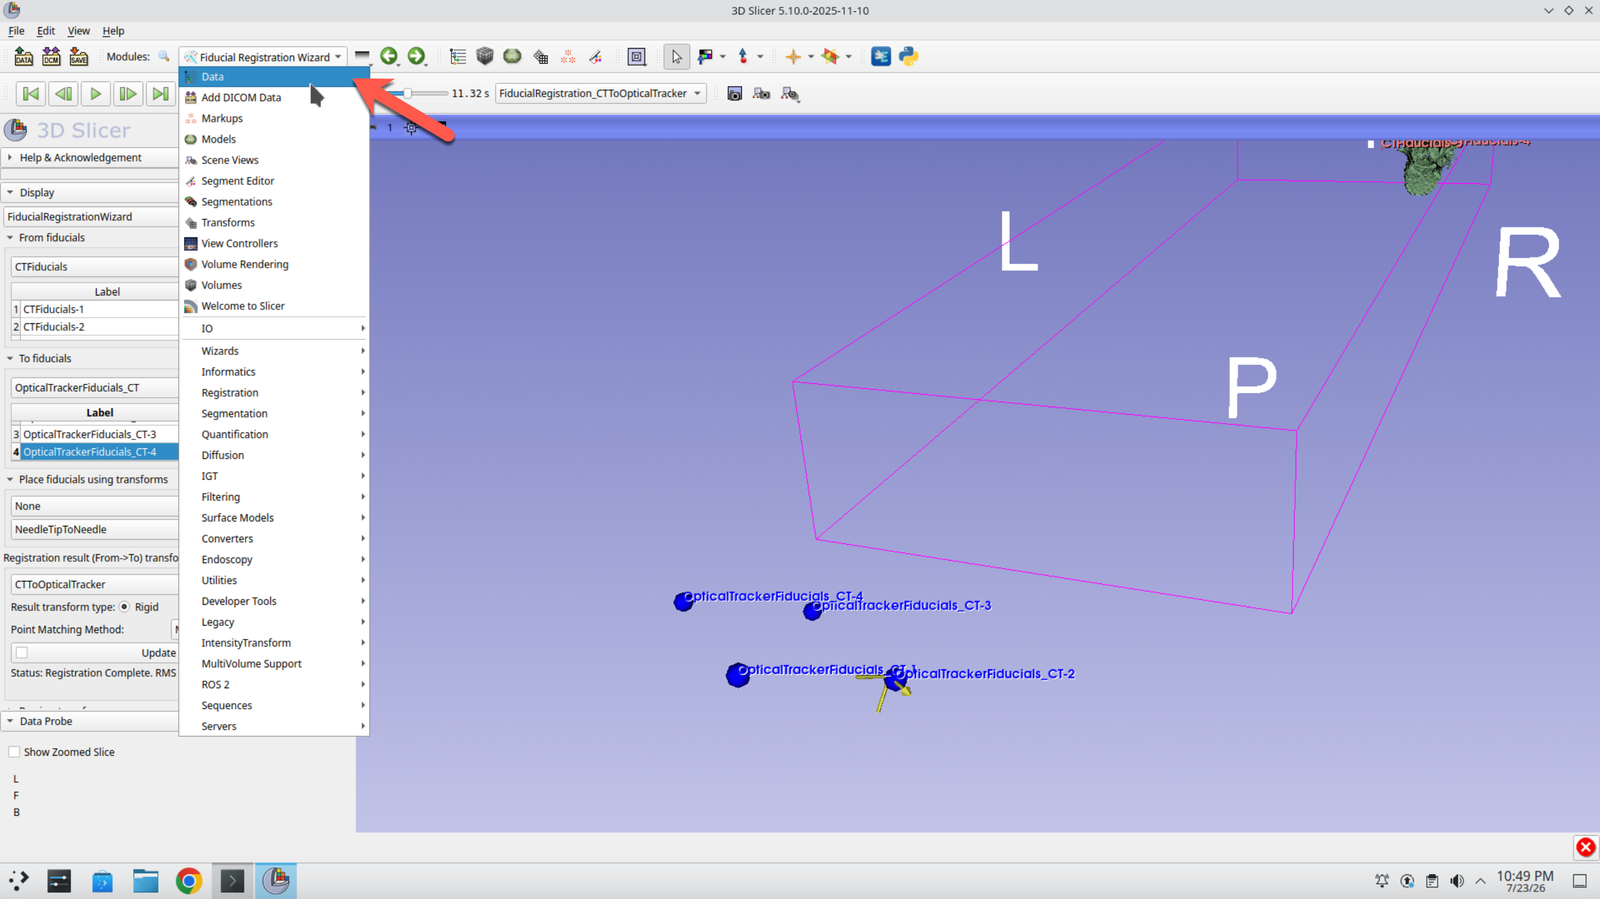Open the Help menu
The image size is (1600, 899).
point(113,31)
